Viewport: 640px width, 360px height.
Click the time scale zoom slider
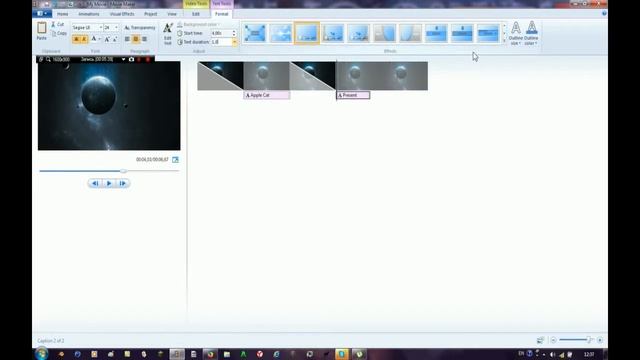tap(577, 340)
